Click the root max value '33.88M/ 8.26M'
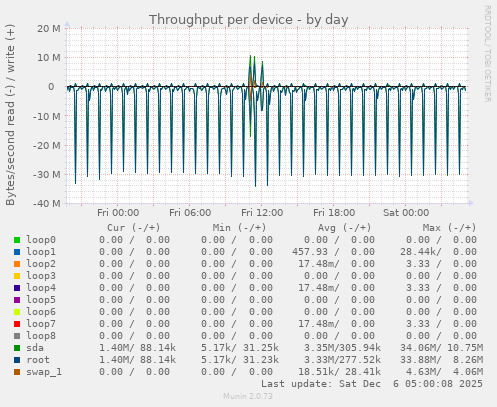Viewport: 497px width, 407px height. [x=441, y=360]
